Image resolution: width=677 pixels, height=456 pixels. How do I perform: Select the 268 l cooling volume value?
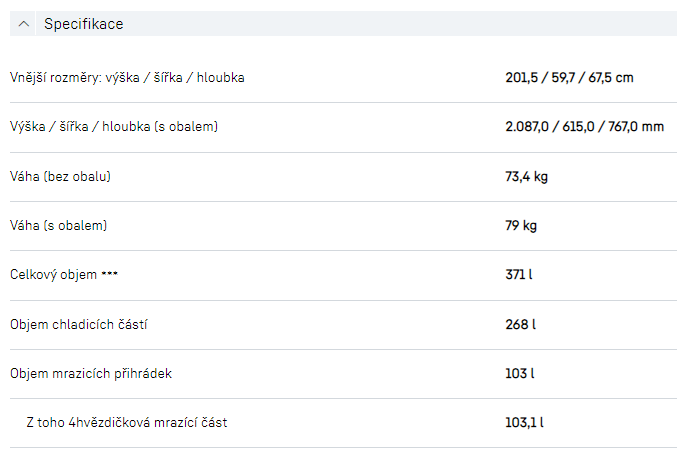click(520, 325)
